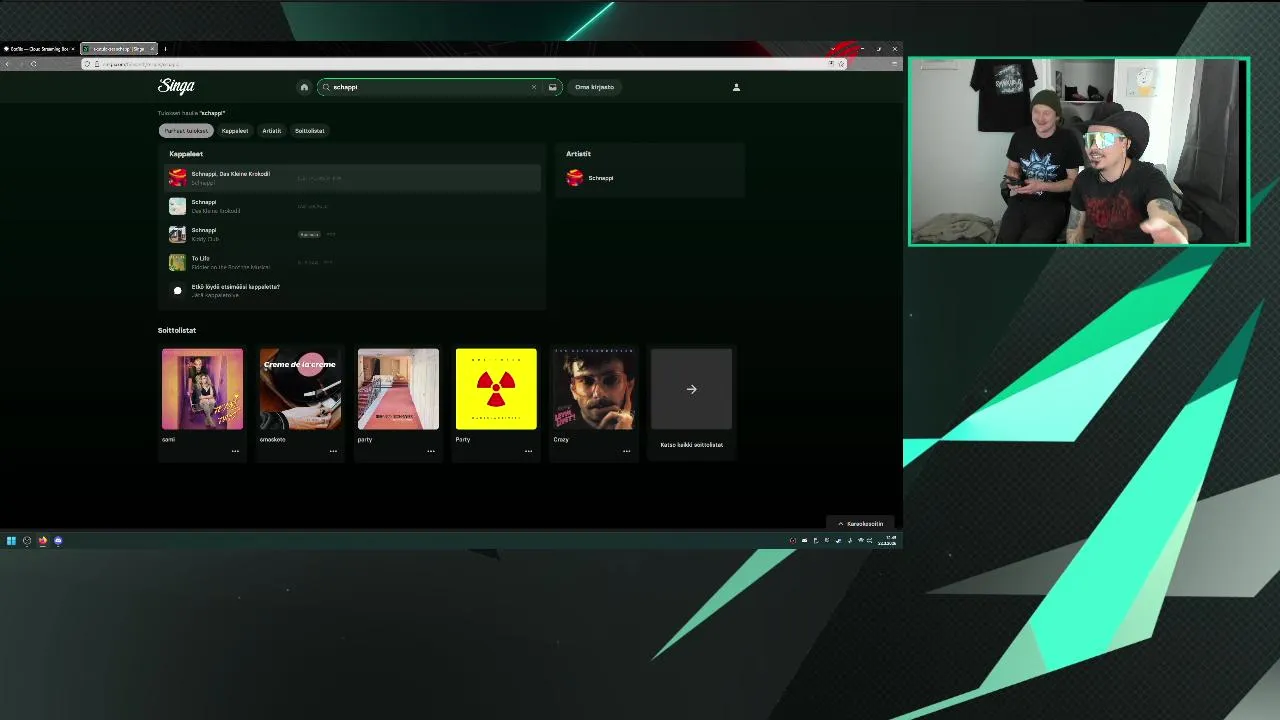Switch to the Soittolistat filter tab
This screenshot has height=720, width=1280.
[310, 131]
